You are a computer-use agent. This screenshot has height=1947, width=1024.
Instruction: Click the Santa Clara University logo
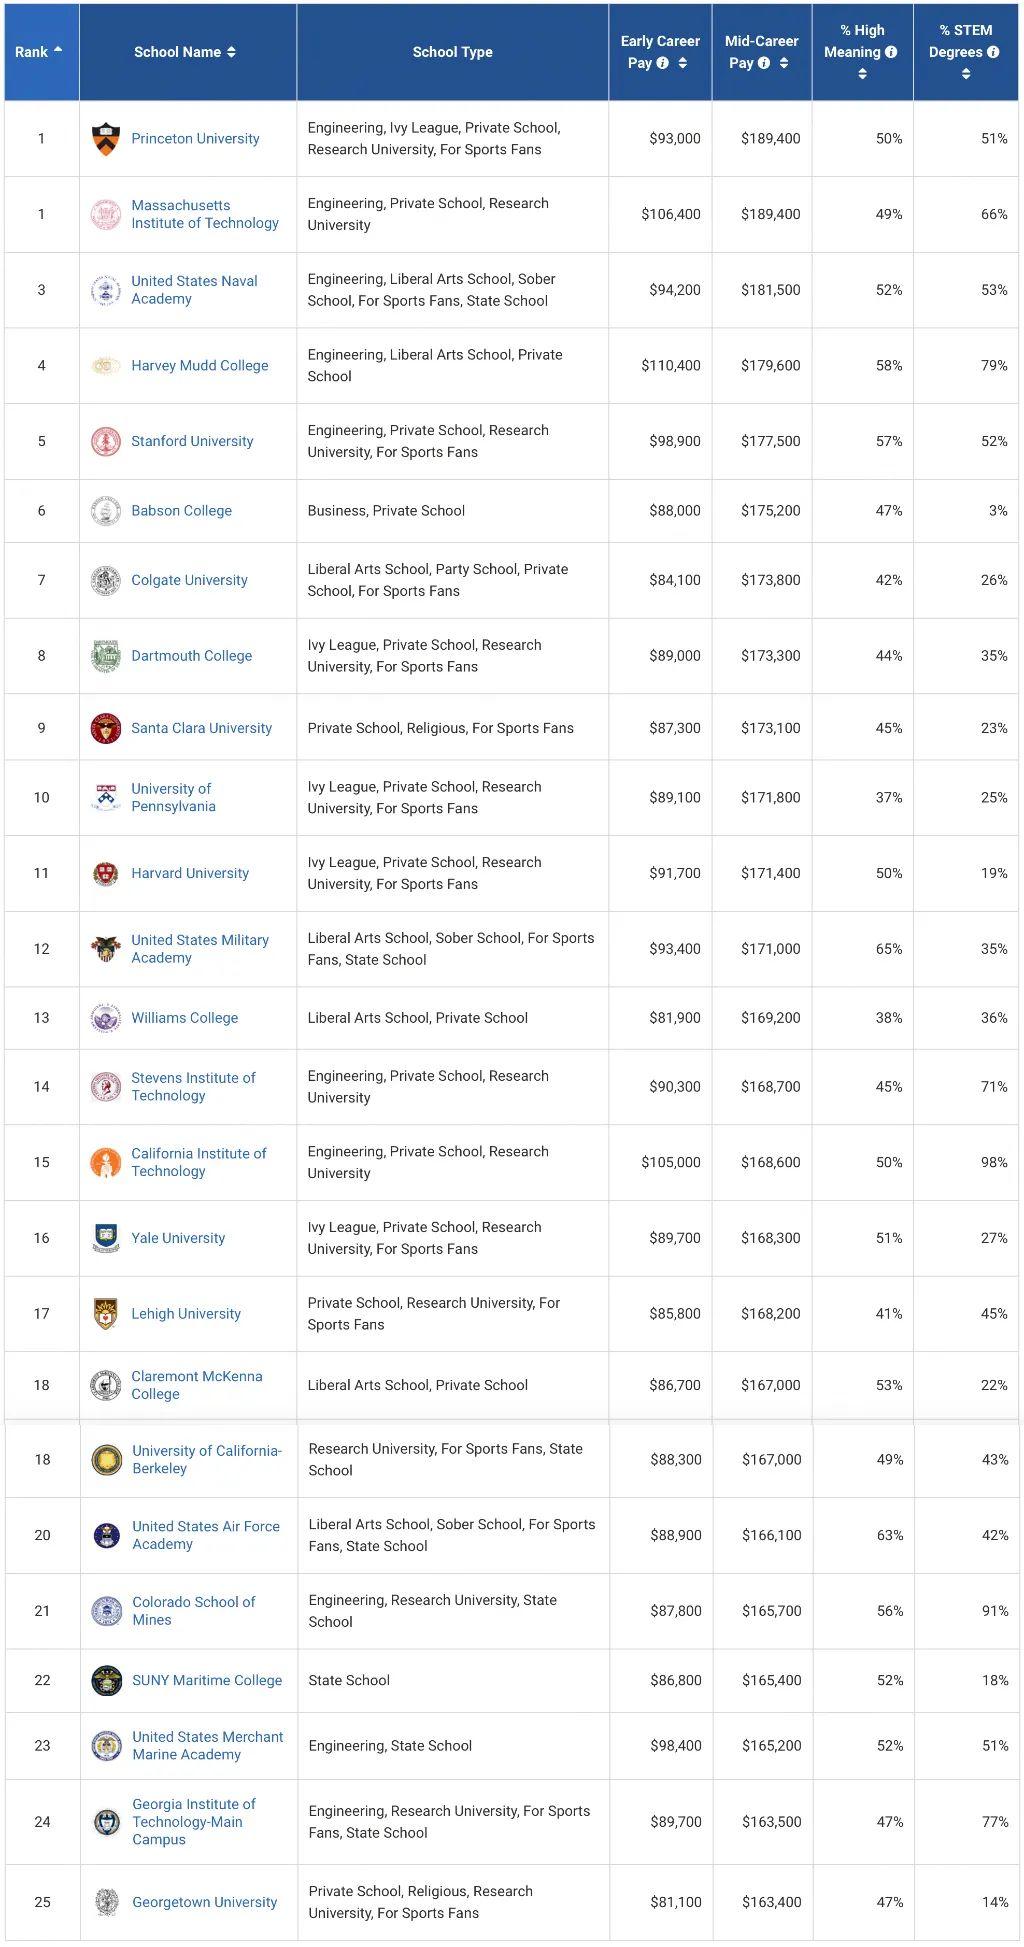pyautogui.click(x=105, y=728)
